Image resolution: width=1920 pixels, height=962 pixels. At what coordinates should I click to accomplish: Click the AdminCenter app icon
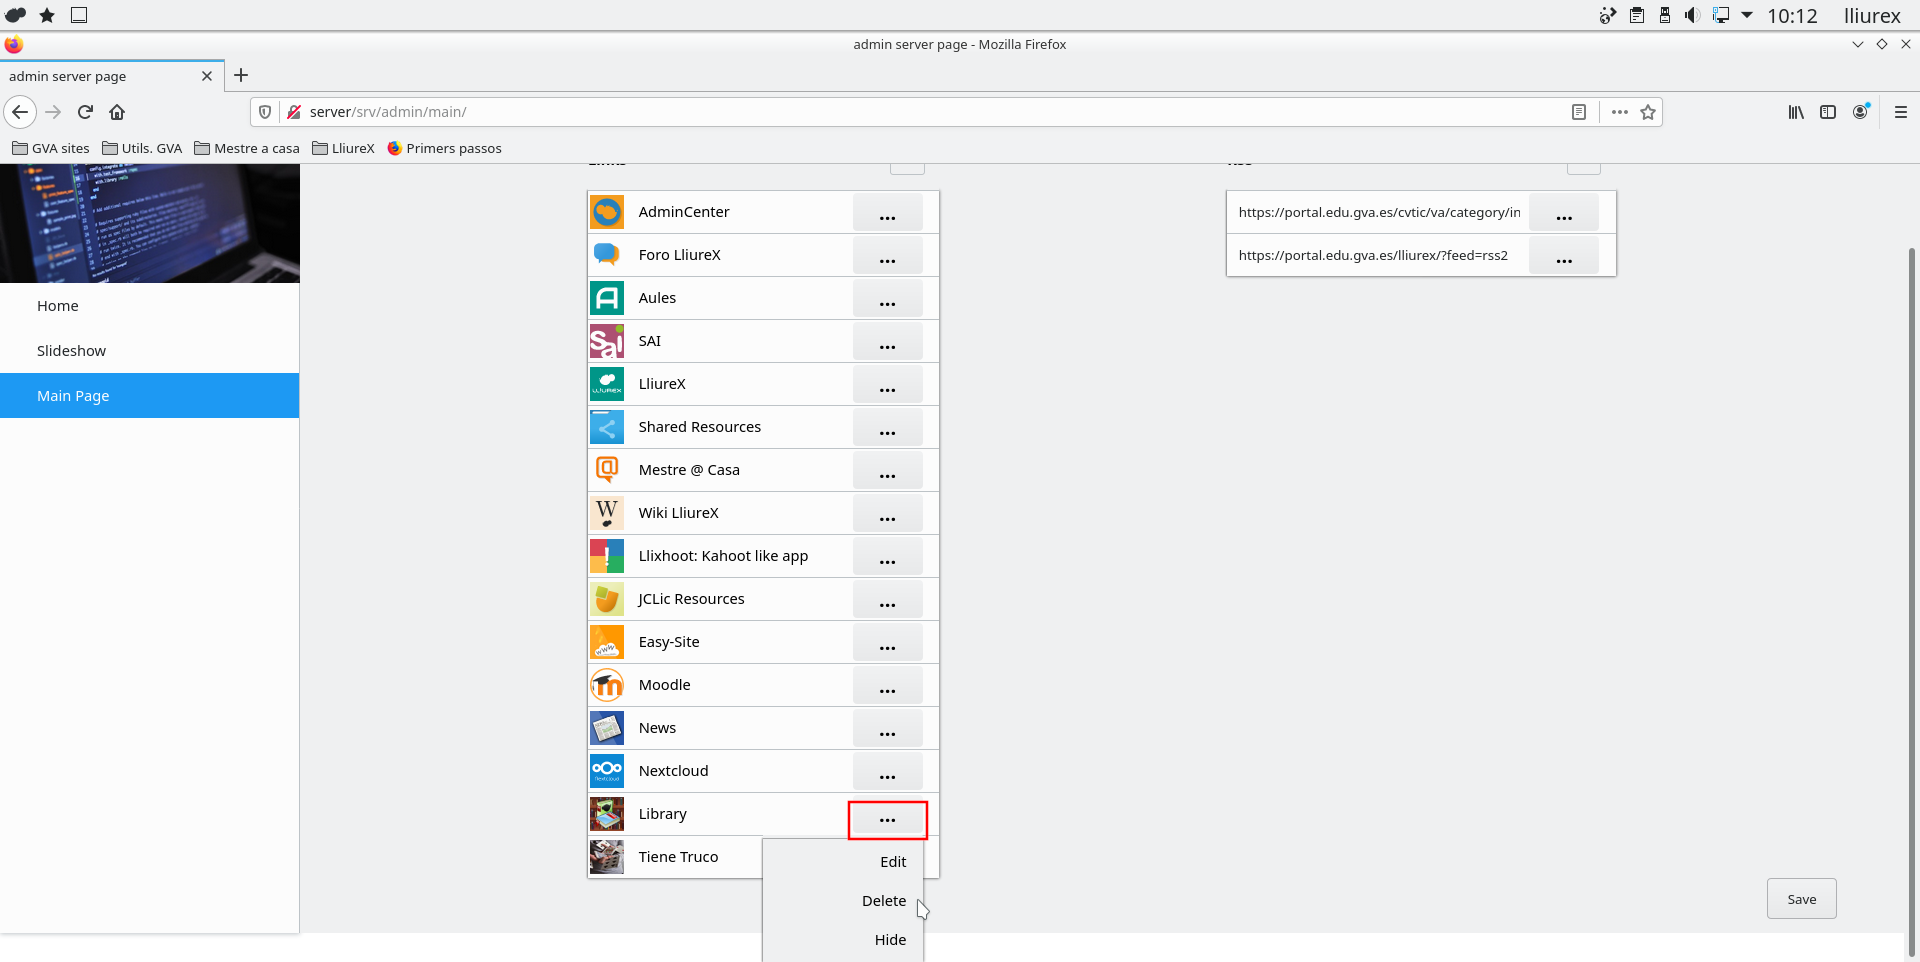point(606,212)
